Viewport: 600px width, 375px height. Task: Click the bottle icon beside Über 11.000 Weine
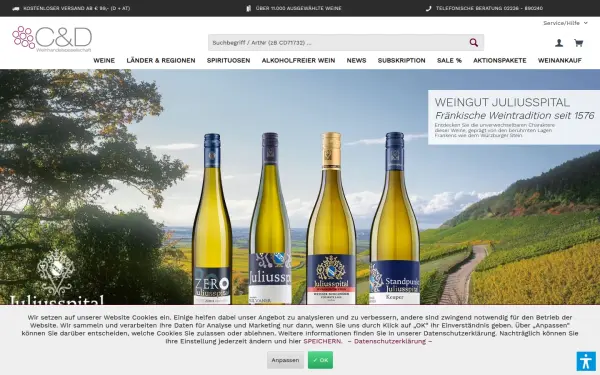click(x=249, y=8)
